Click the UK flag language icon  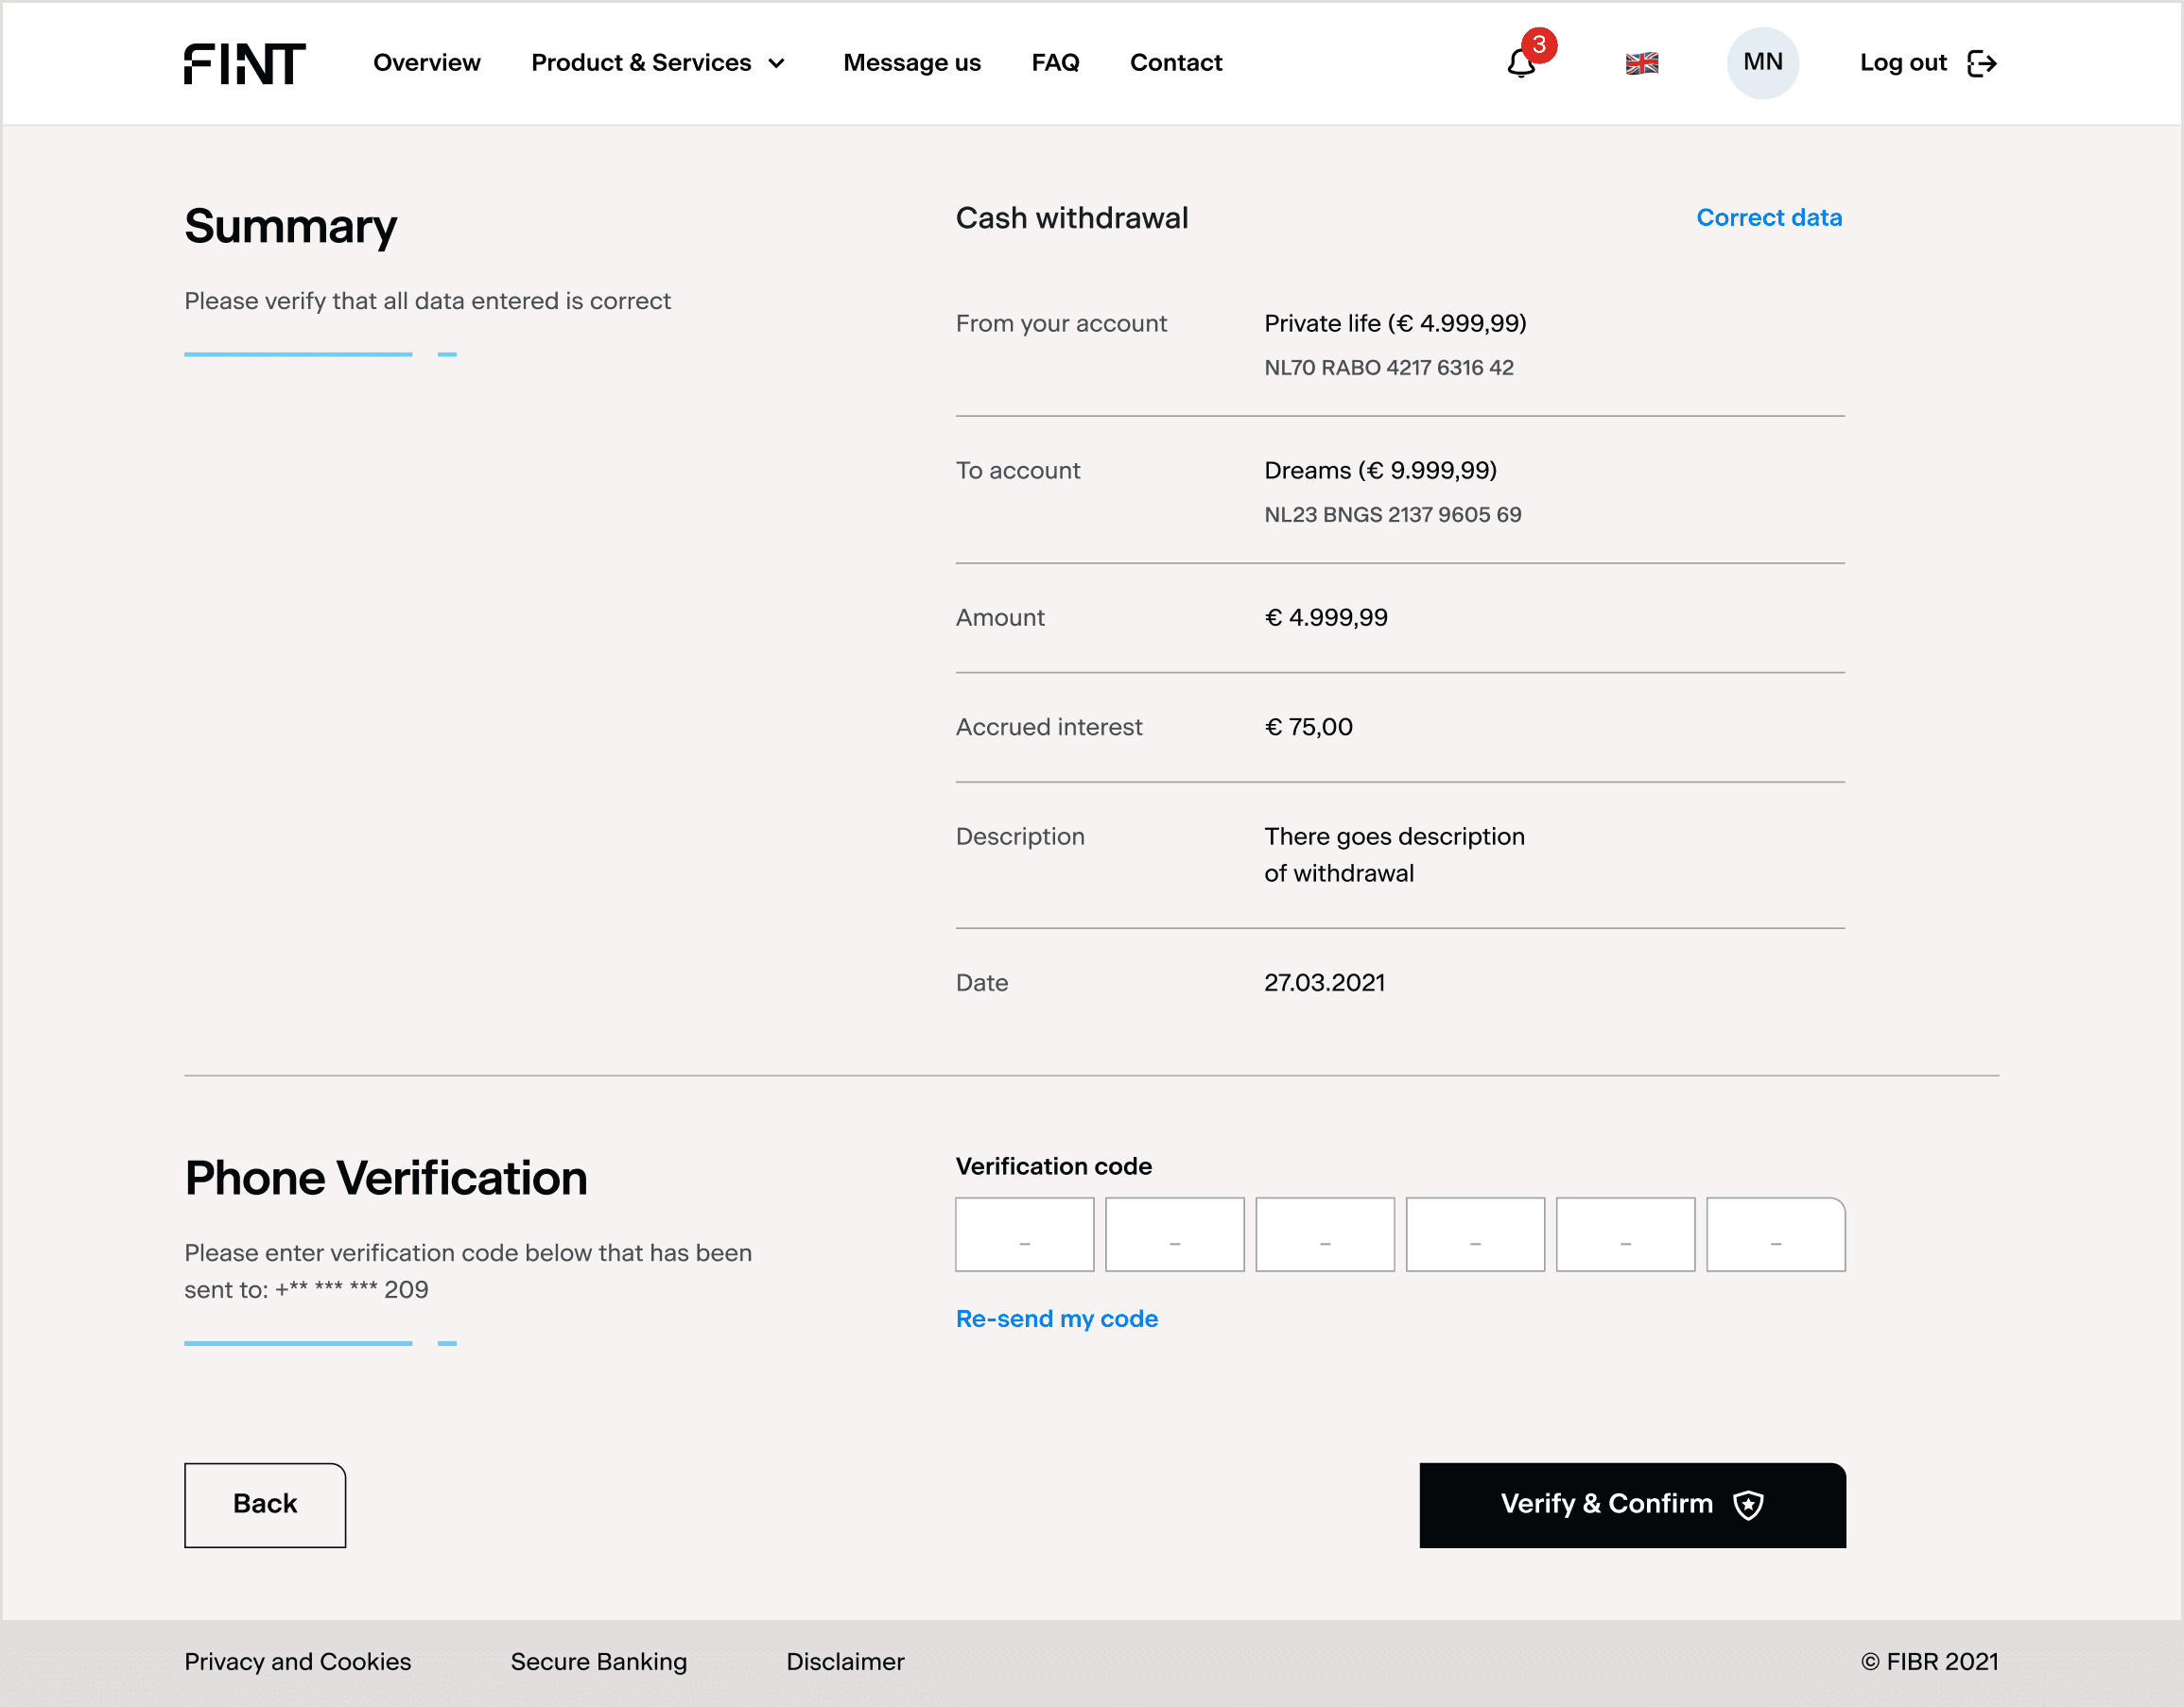tap(1641, 63)
